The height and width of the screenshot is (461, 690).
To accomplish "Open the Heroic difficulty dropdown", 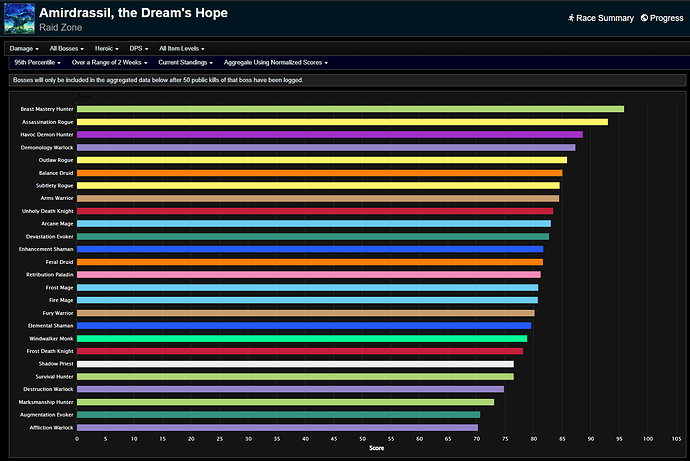I will pyautogui.click(x=110, y=48).
